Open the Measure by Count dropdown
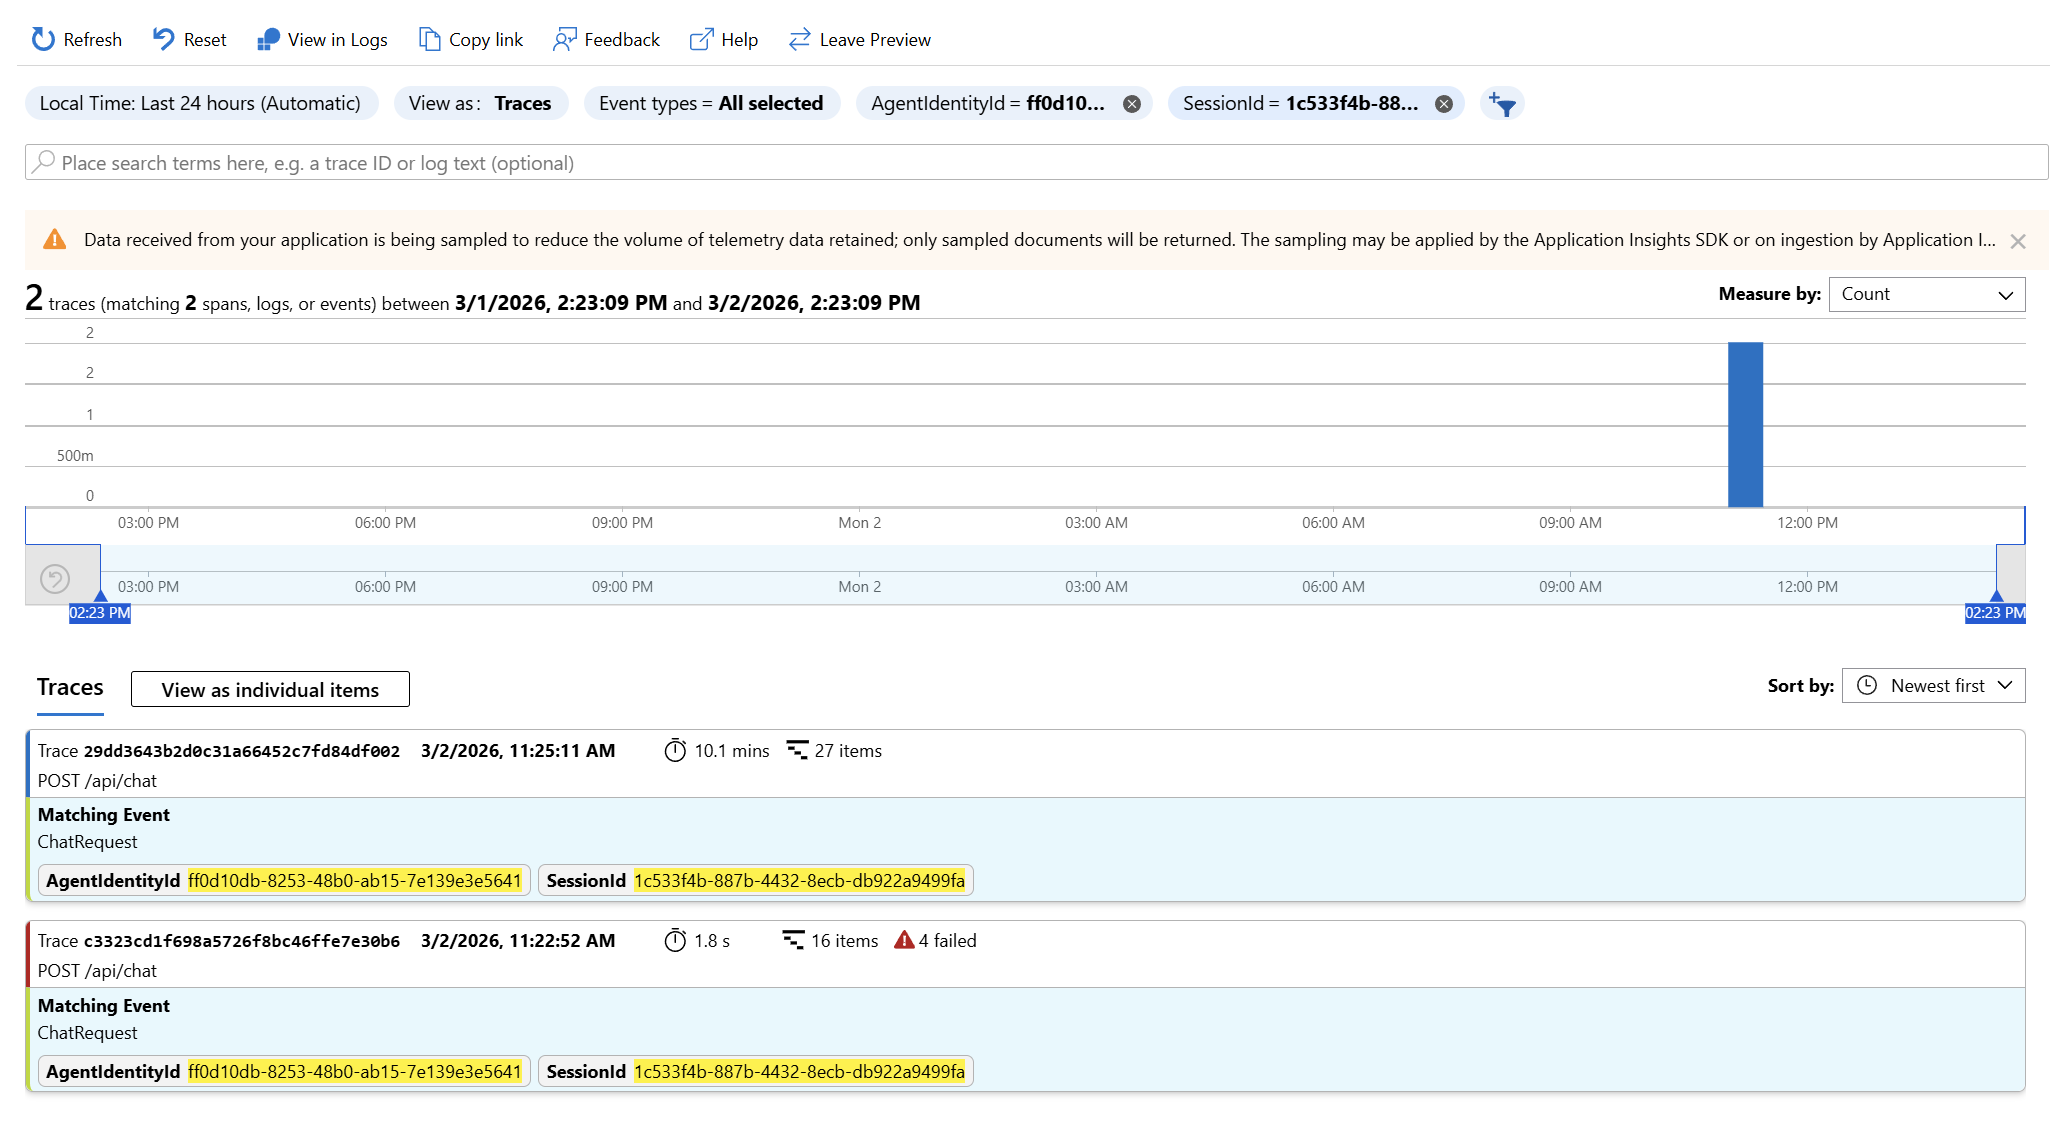The width and height of the screenshot is (2050, 1123). tap(1926, 294)
